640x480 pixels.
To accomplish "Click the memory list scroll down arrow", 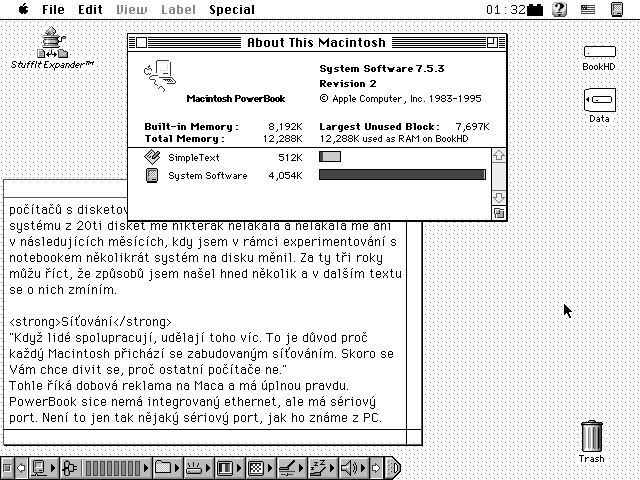I will (499, 197).
